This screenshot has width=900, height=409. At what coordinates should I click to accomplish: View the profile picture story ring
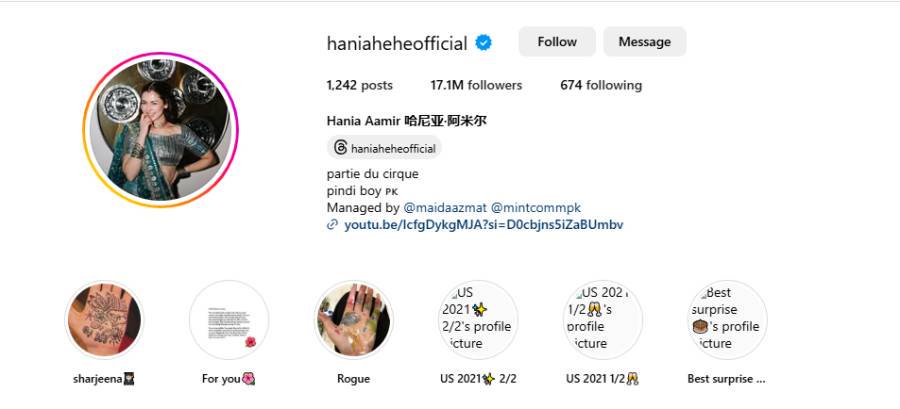(x=160, y=130)
